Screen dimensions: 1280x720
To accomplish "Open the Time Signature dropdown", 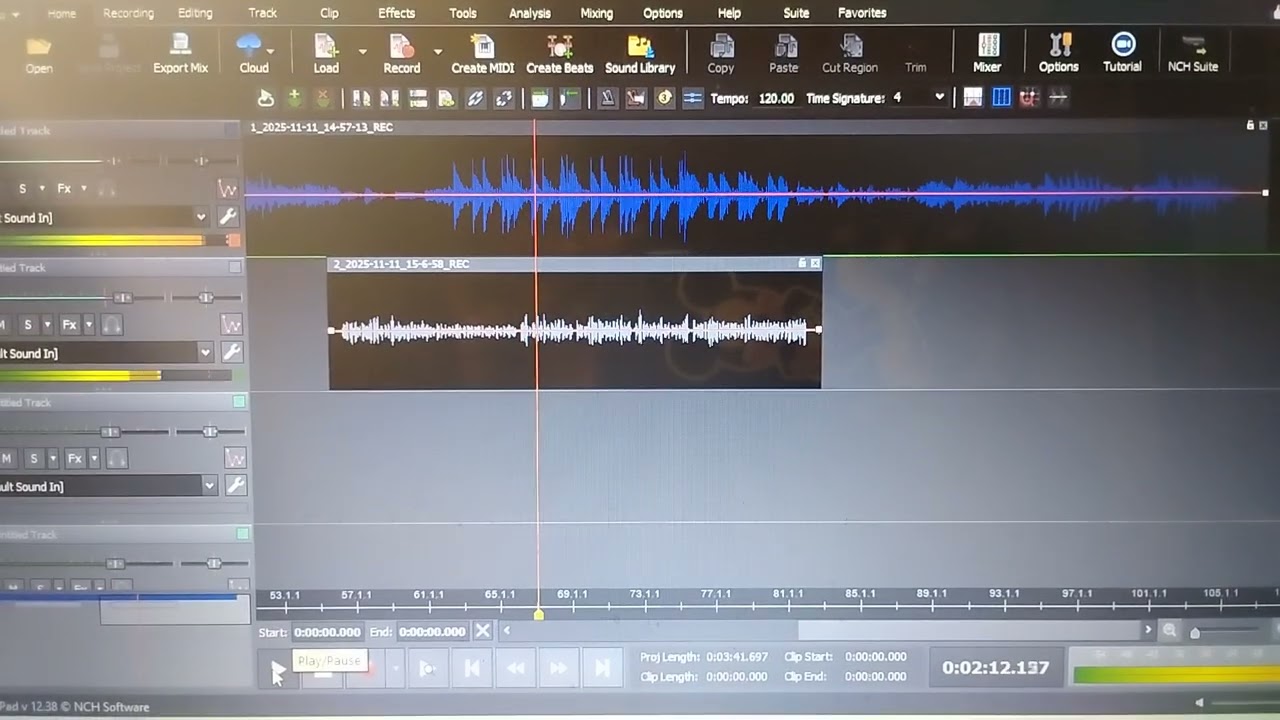I will [x=939, y=97].
